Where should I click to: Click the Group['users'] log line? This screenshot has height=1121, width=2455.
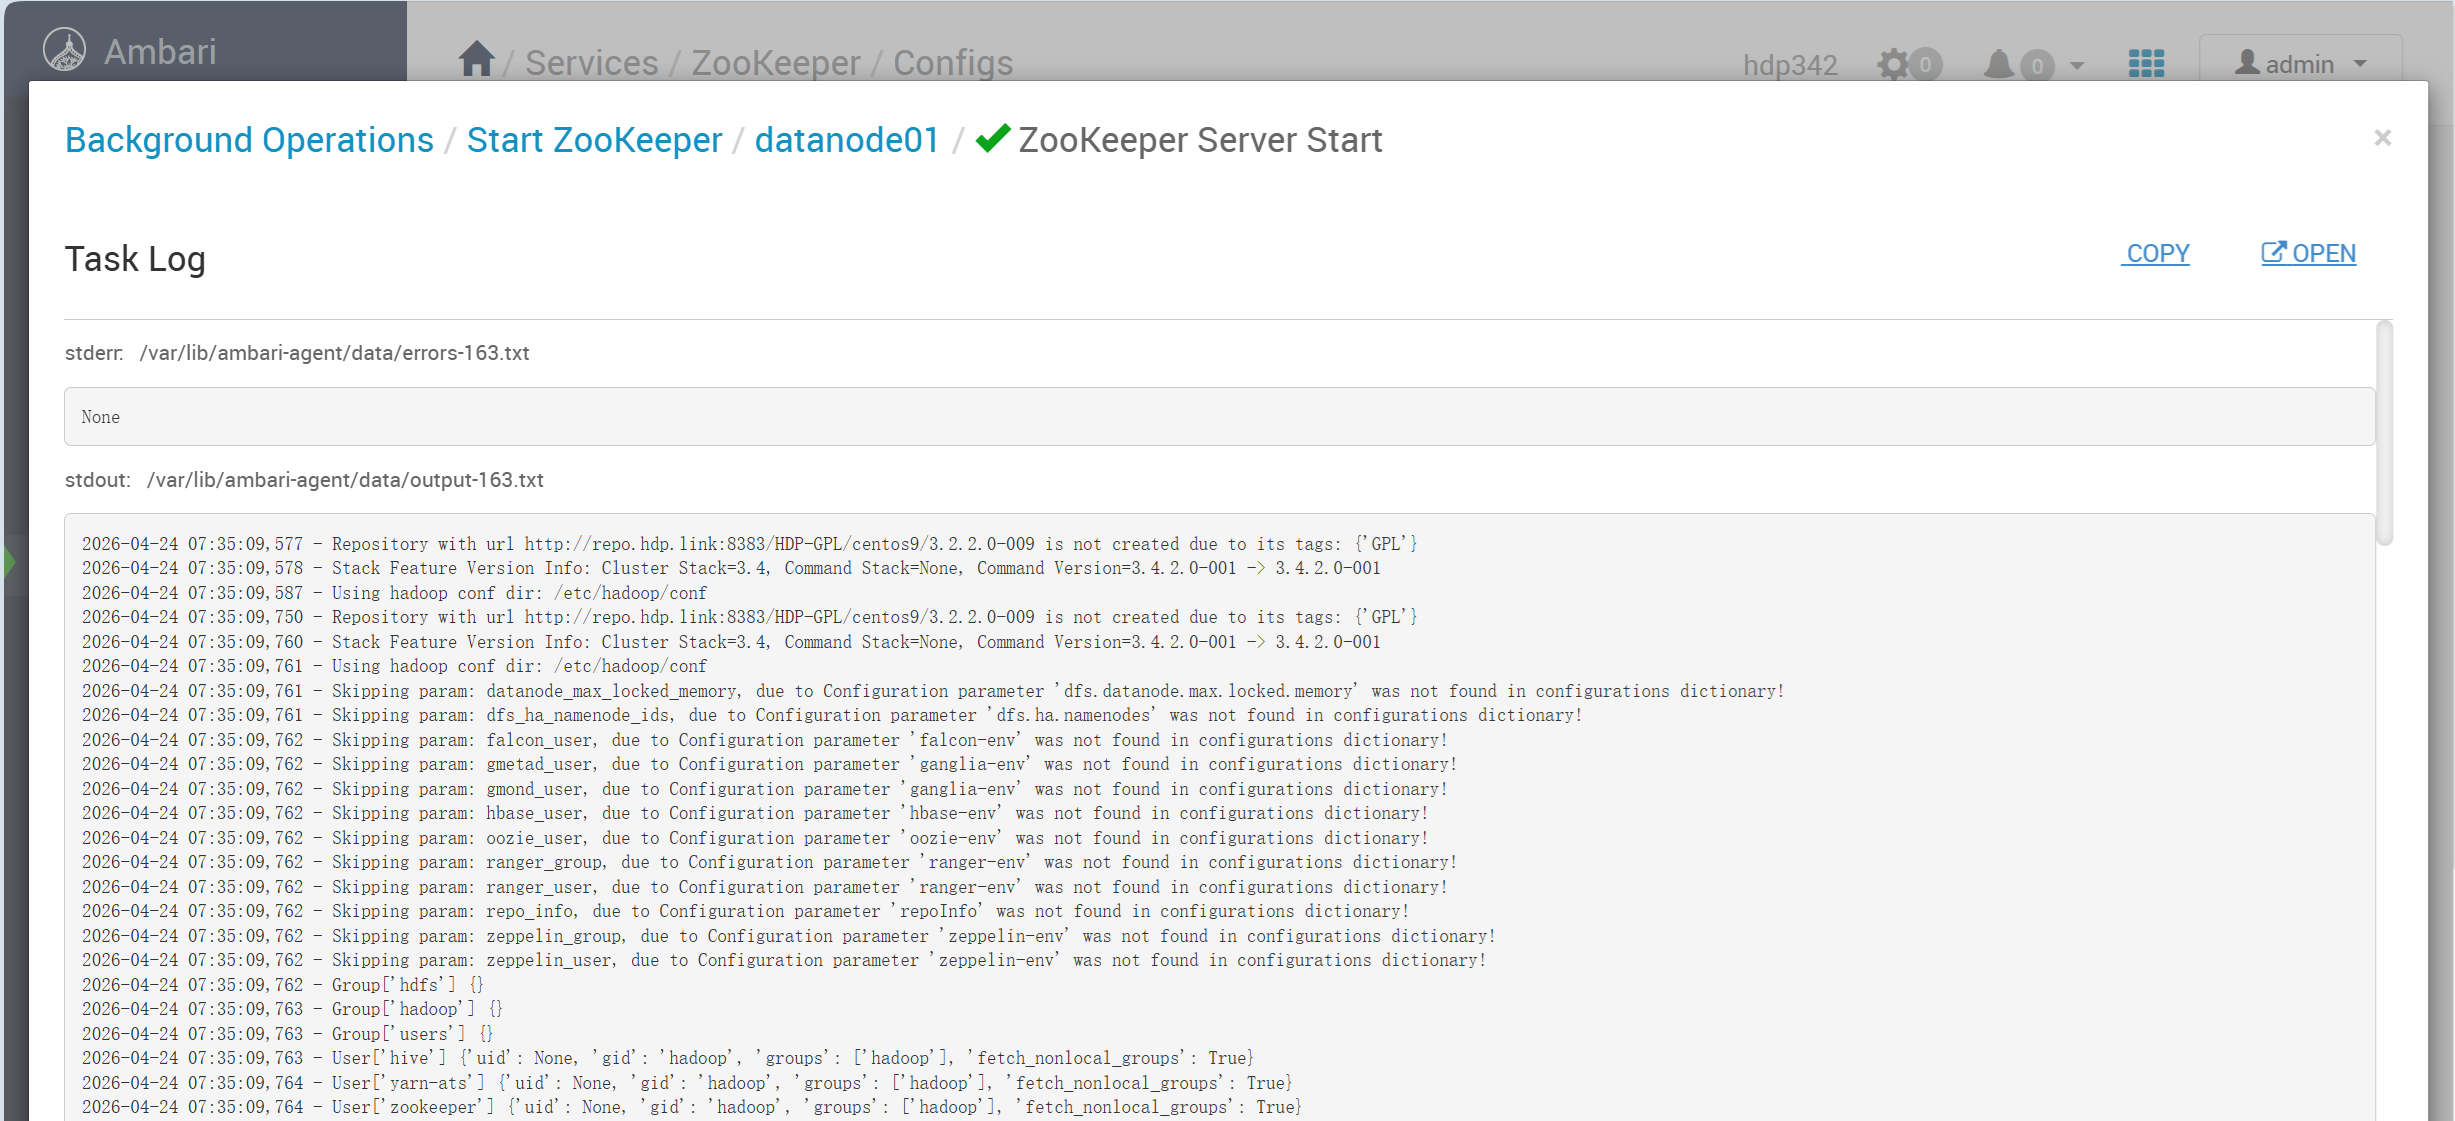pyautogui.click(x=288, y=1034)
